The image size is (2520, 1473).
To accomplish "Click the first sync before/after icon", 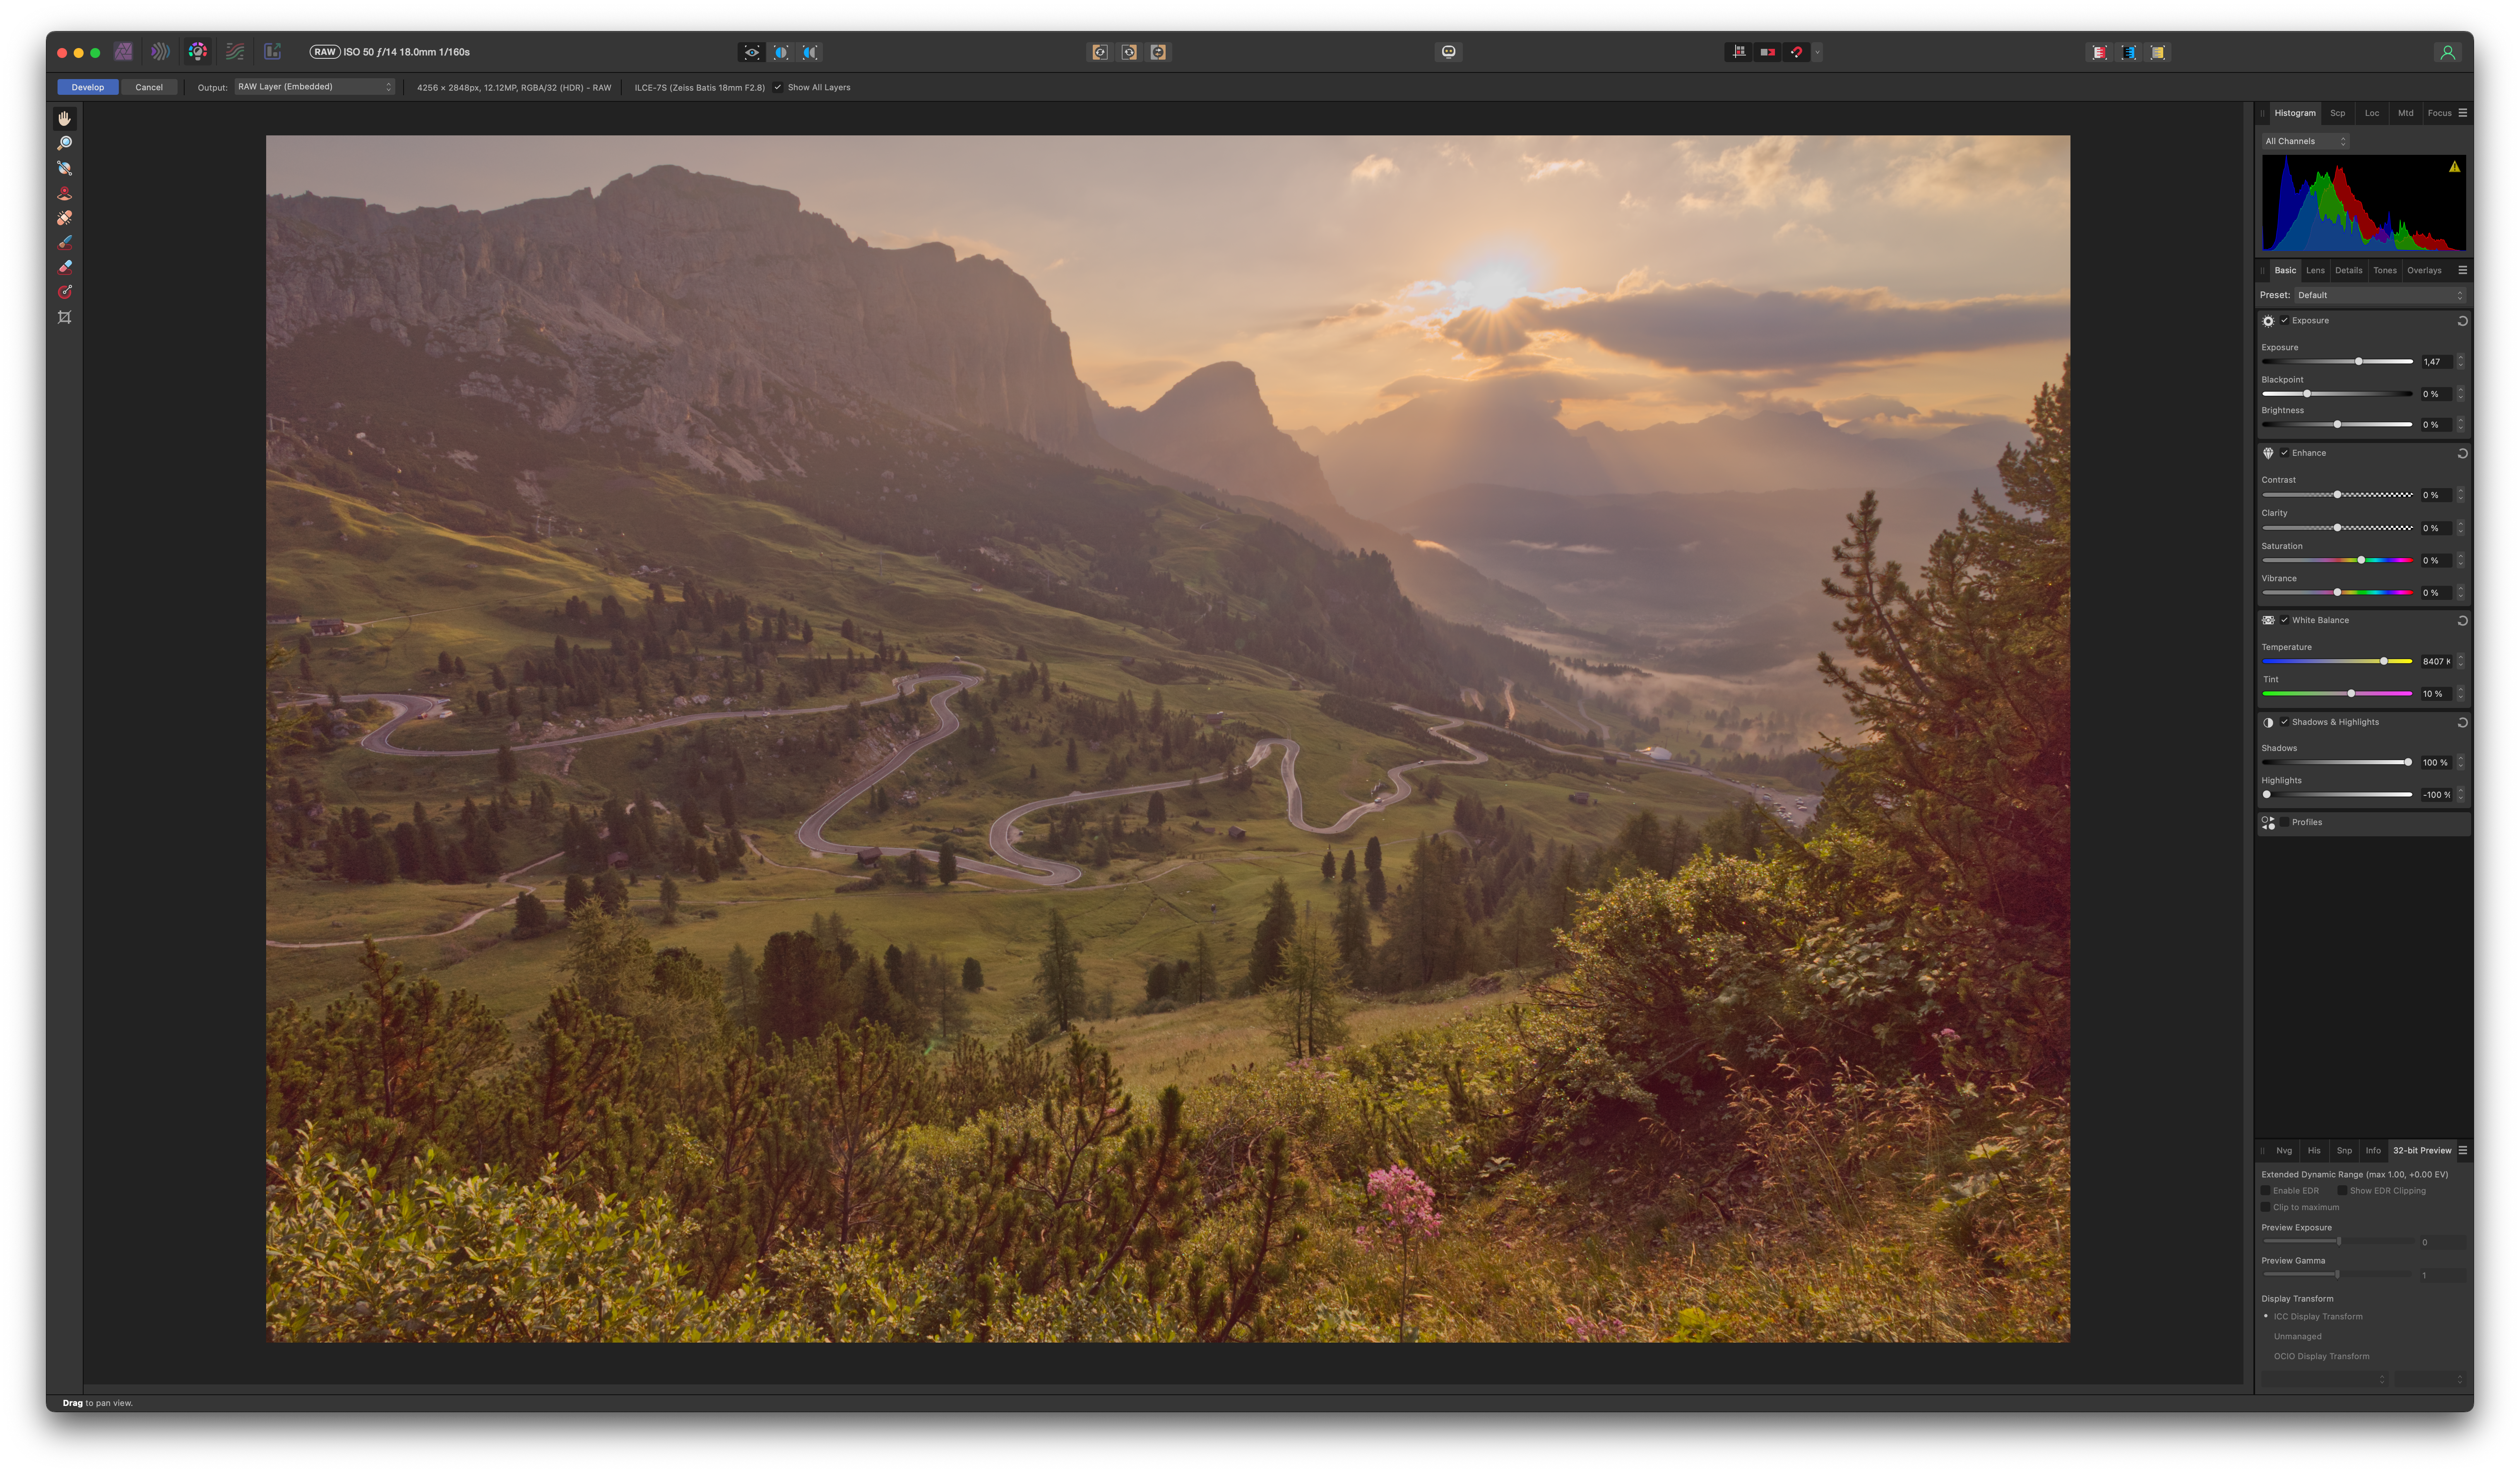I will [x=1100, y=52].
